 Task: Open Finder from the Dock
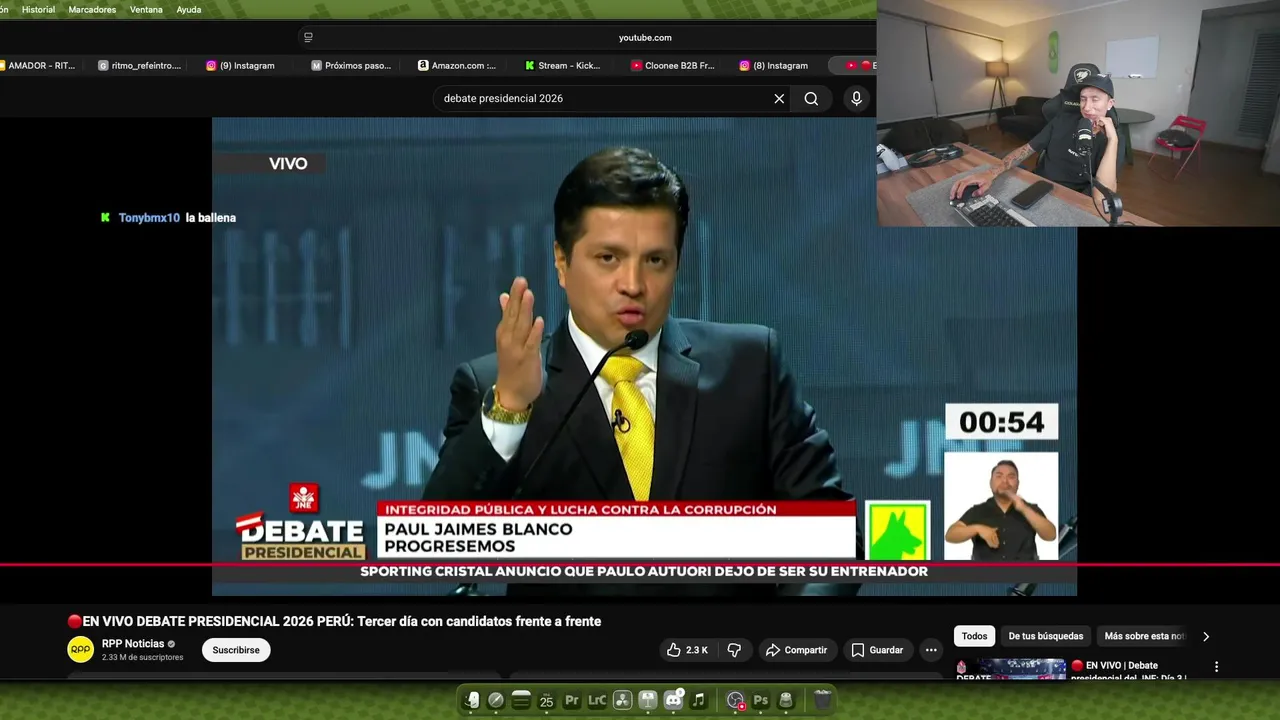click(x=471, y=700)
